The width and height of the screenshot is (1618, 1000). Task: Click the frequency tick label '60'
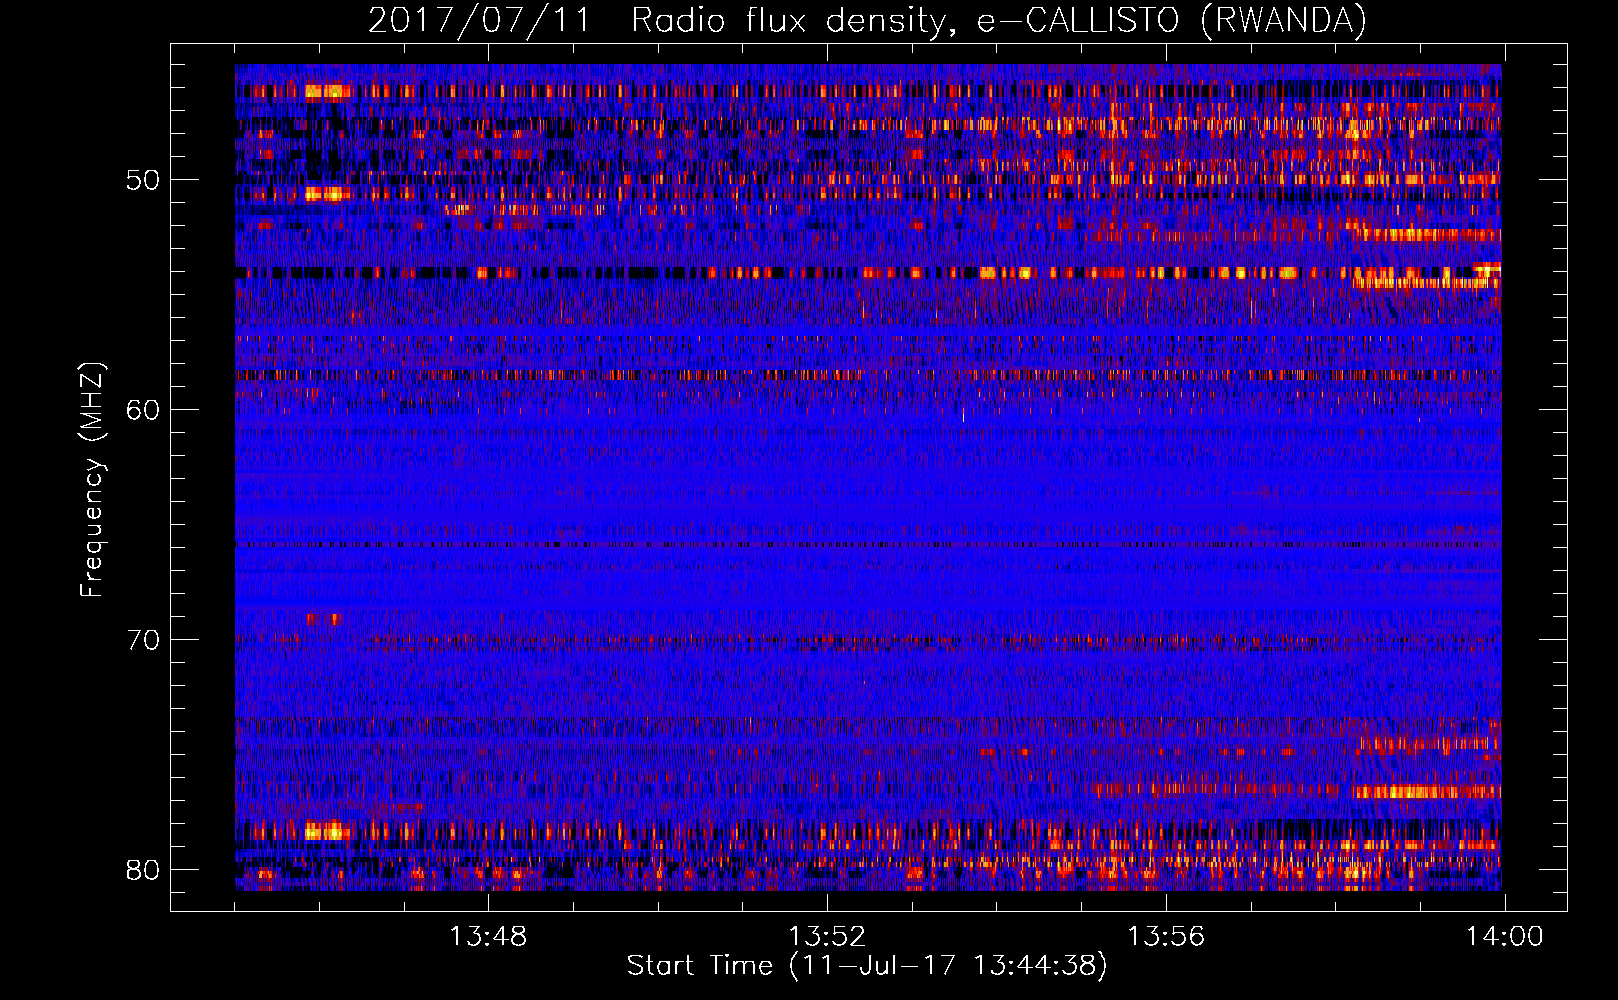click(x=143, y=410)
